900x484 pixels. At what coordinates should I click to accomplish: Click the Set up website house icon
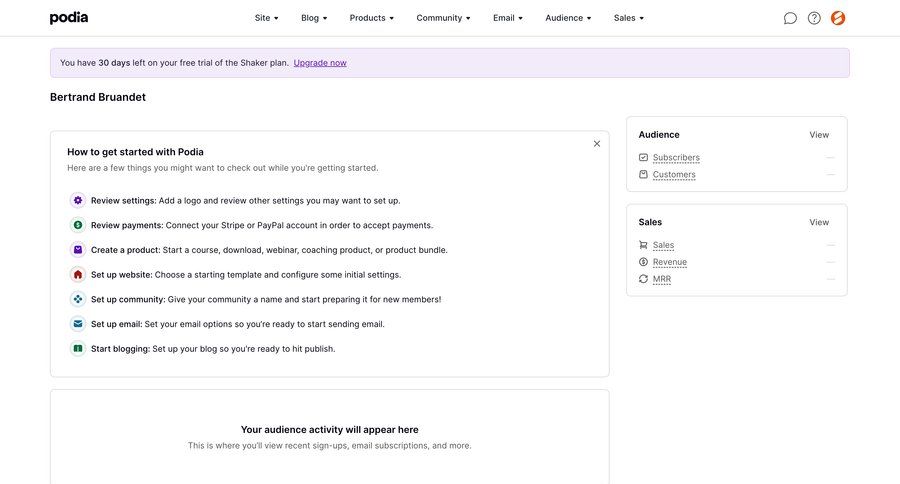tap(77, 274)
